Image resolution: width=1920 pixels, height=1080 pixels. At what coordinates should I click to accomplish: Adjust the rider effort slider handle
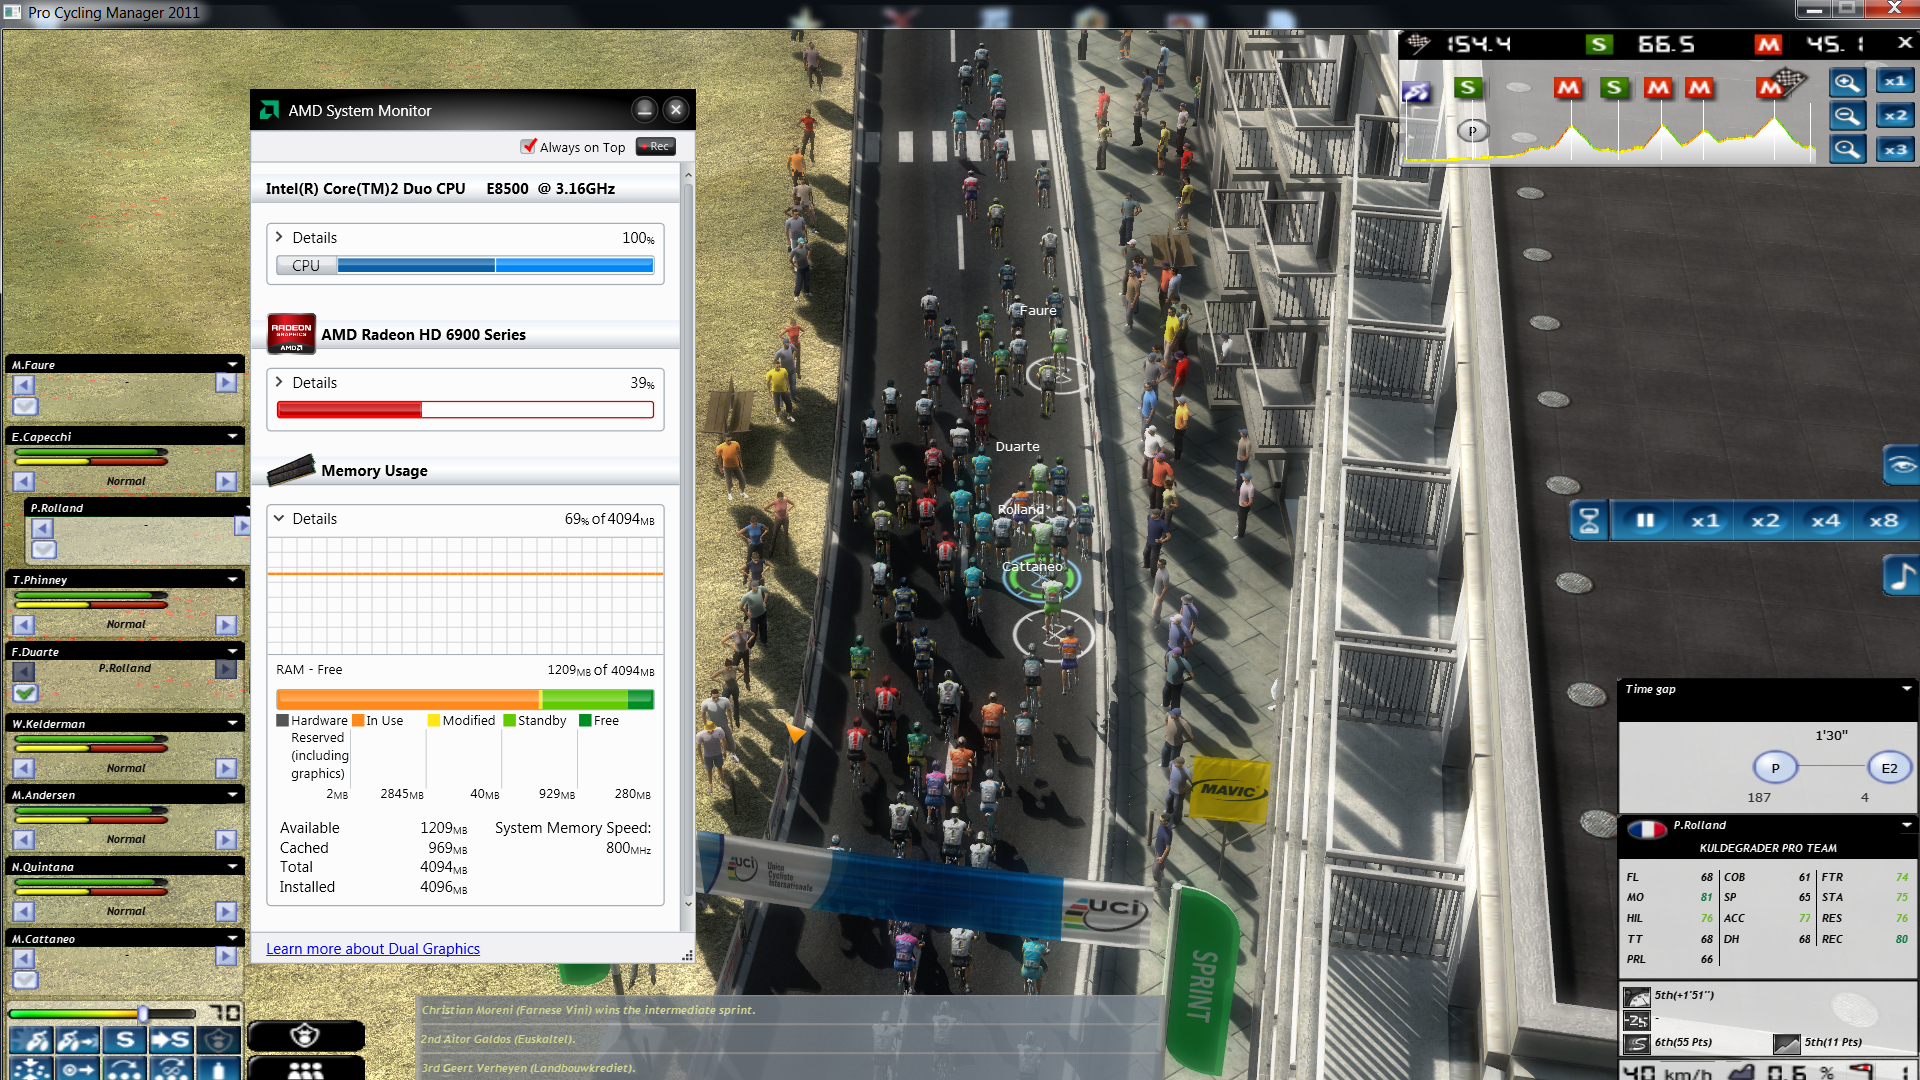click(143, 1014)
